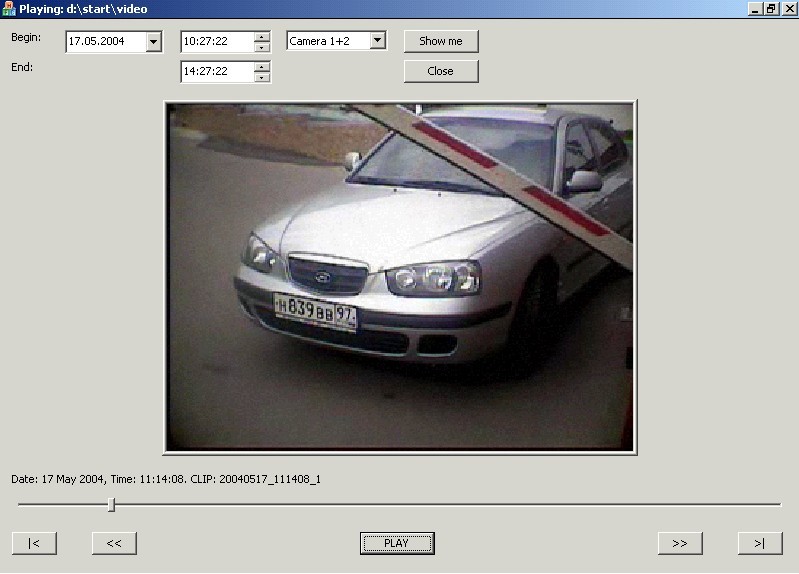Viewport: 799px width, 574px height.
Task: Fast forward using the >> button
Action: point(680,543)
